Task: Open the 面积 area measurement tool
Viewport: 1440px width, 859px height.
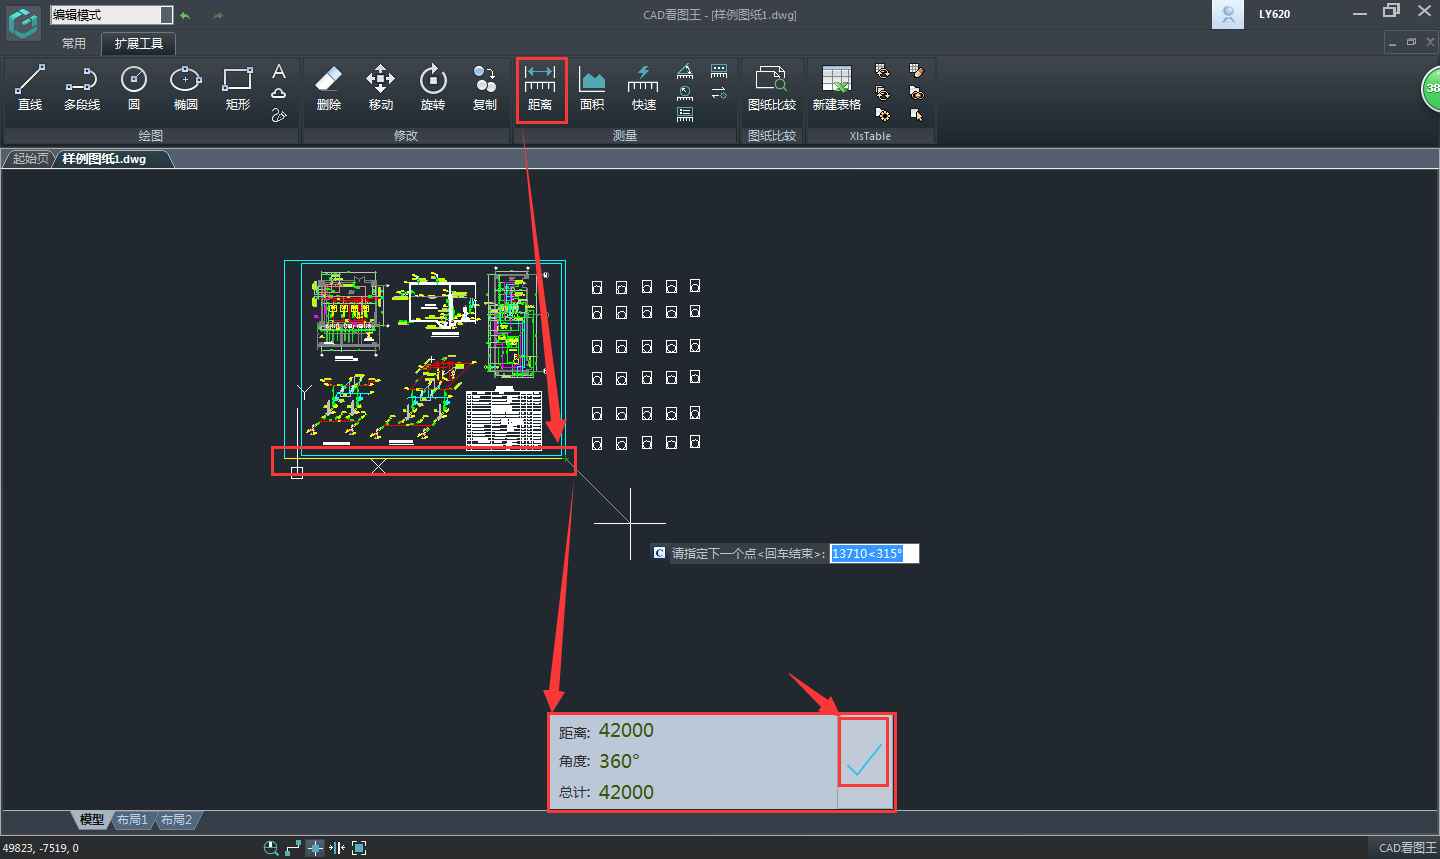Action: 592,87
